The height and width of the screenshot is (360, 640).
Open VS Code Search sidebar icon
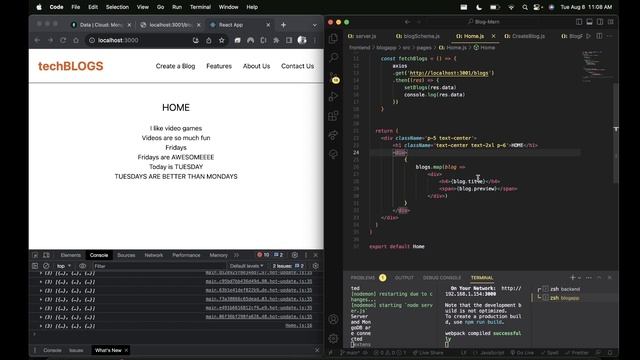click(x=333, y=58)
